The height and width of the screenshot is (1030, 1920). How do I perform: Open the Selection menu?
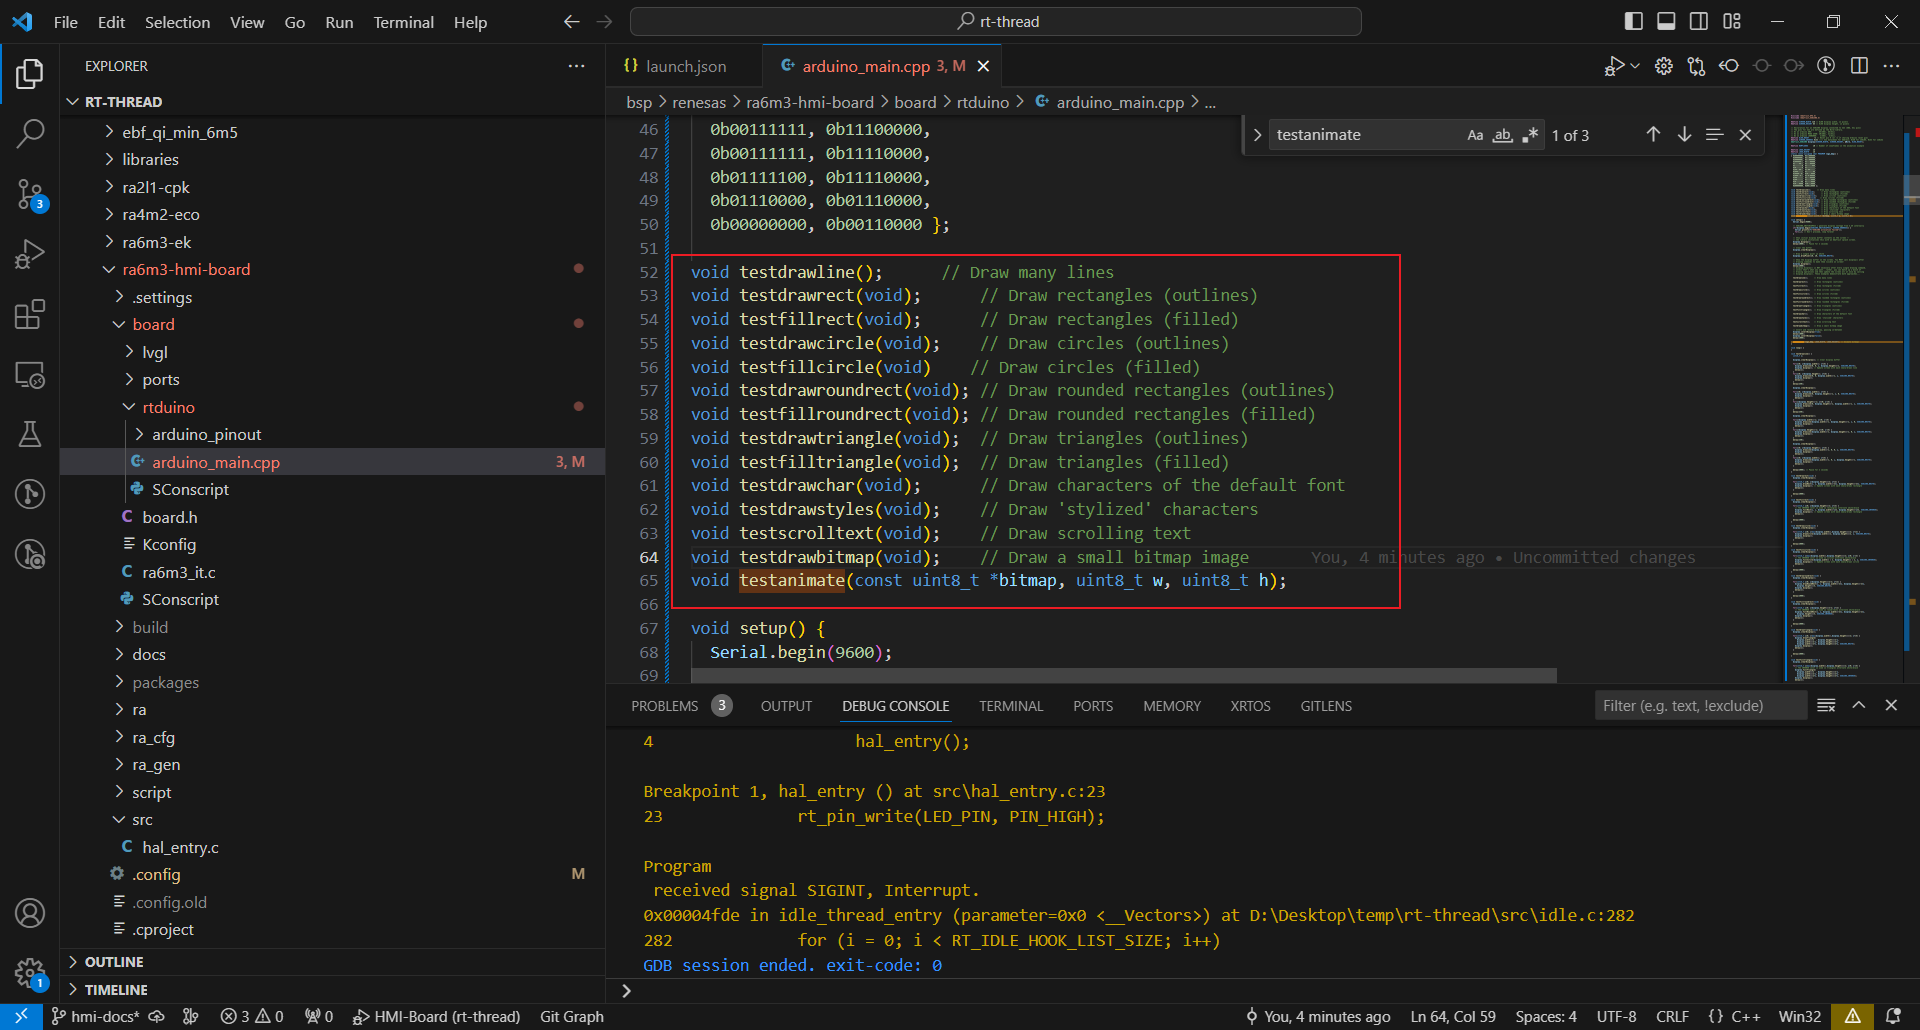click(x=177, y=22)
